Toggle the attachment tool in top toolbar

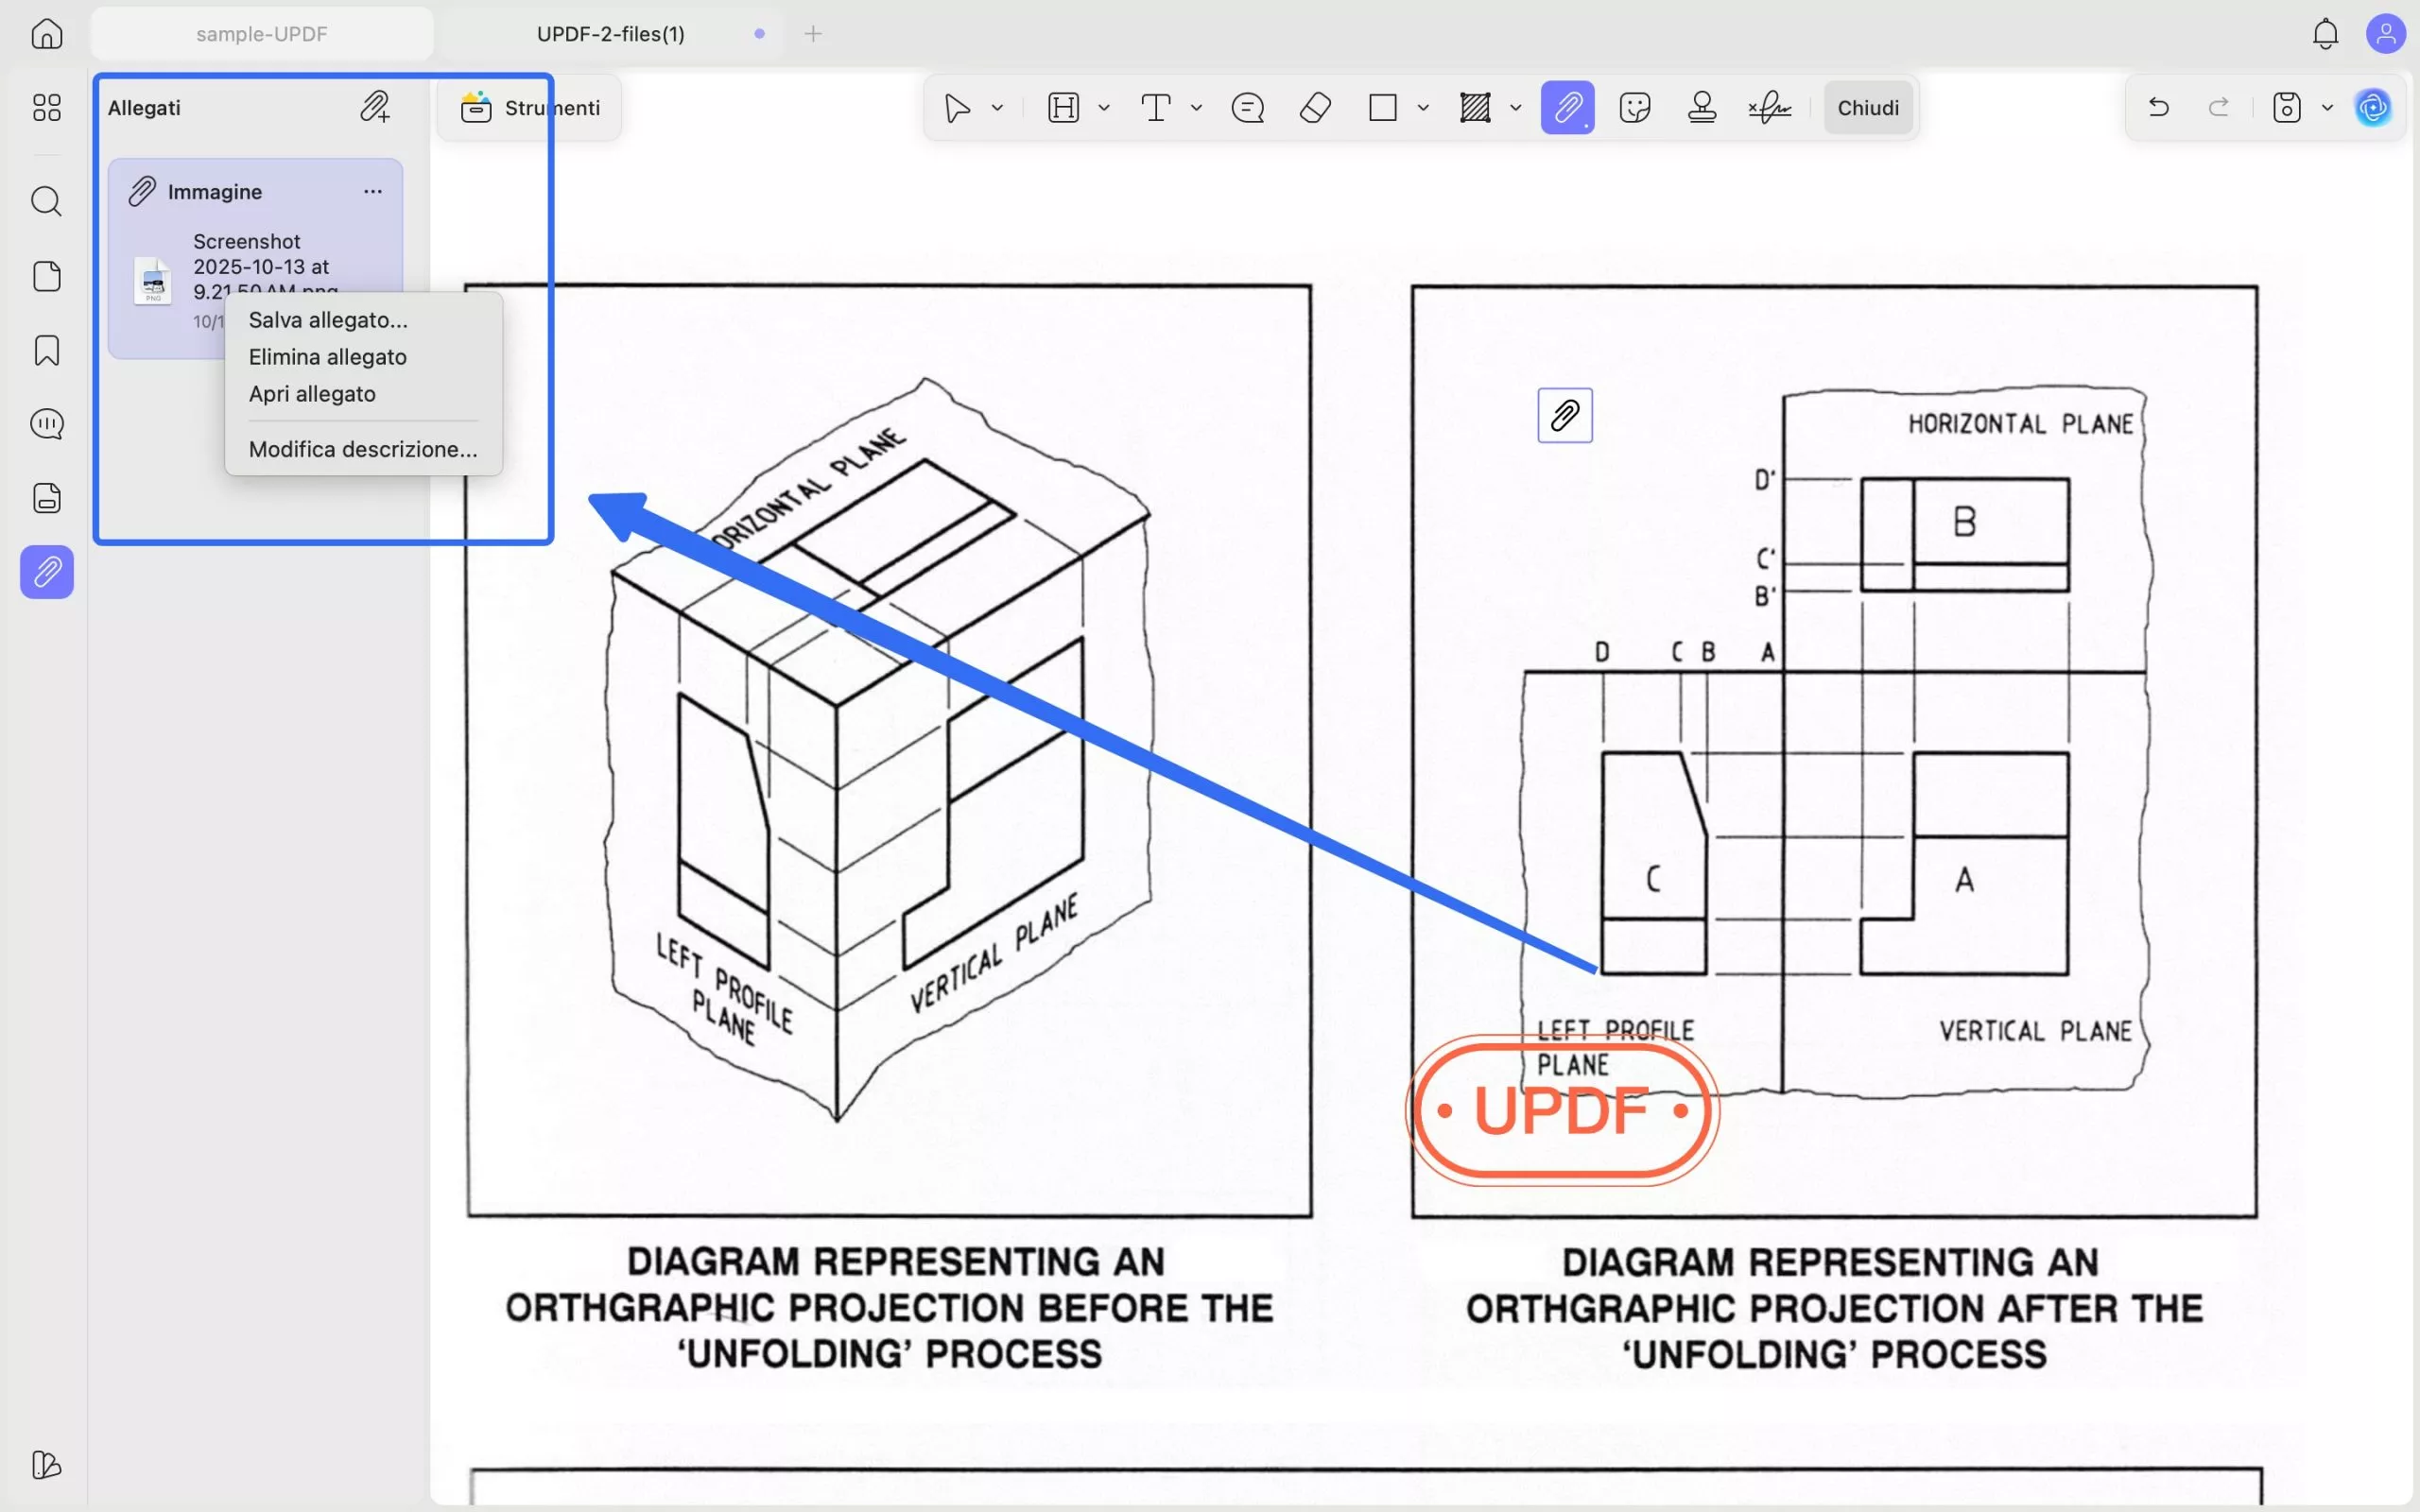pos(1567,107)
